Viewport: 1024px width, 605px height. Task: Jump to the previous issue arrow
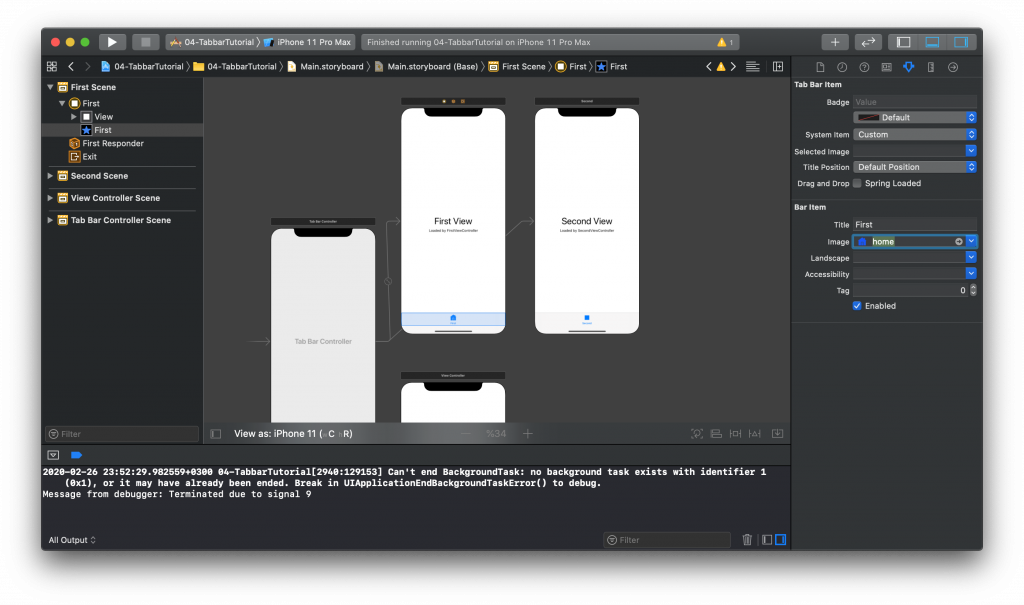pos(709,67)
